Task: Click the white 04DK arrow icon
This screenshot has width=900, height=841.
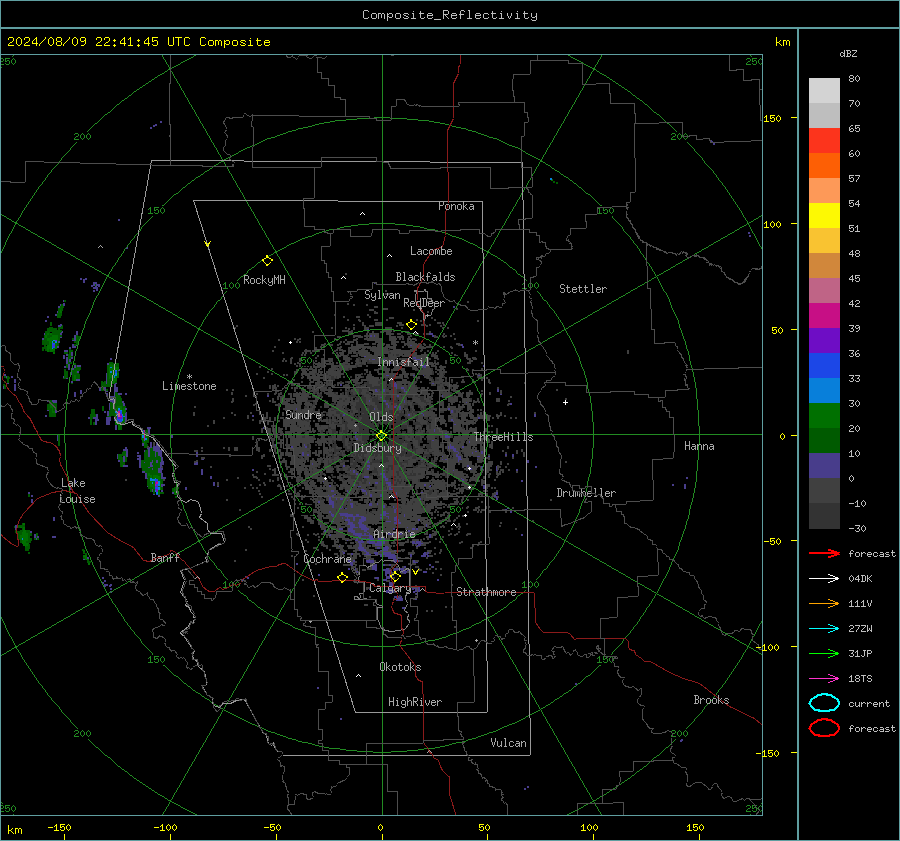Action: (824, 578)
